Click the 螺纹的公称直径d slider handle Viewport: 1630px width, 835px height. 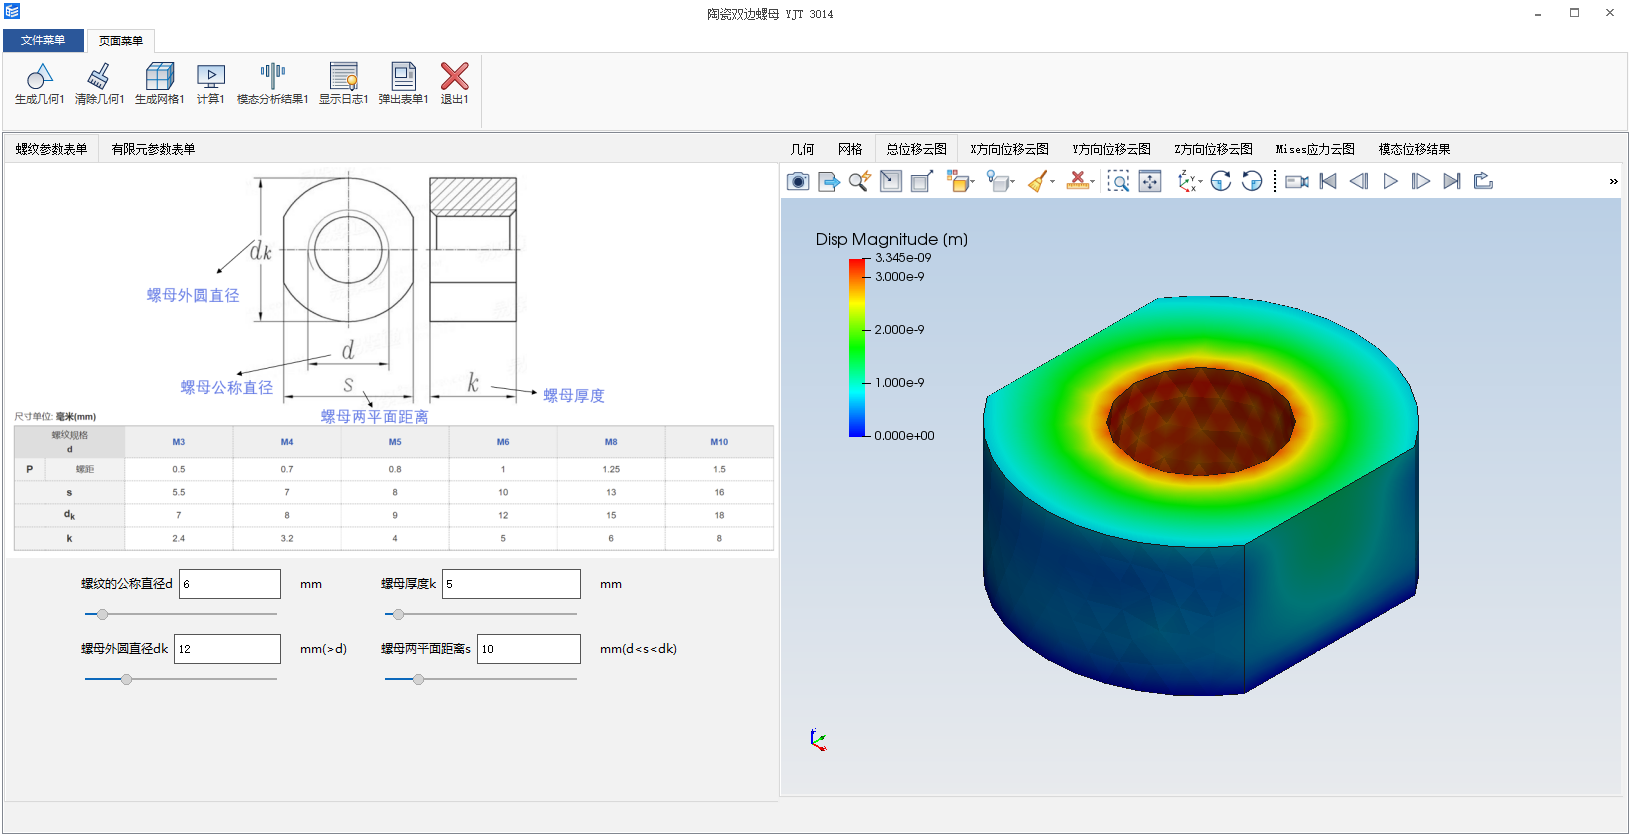point(102,614)
